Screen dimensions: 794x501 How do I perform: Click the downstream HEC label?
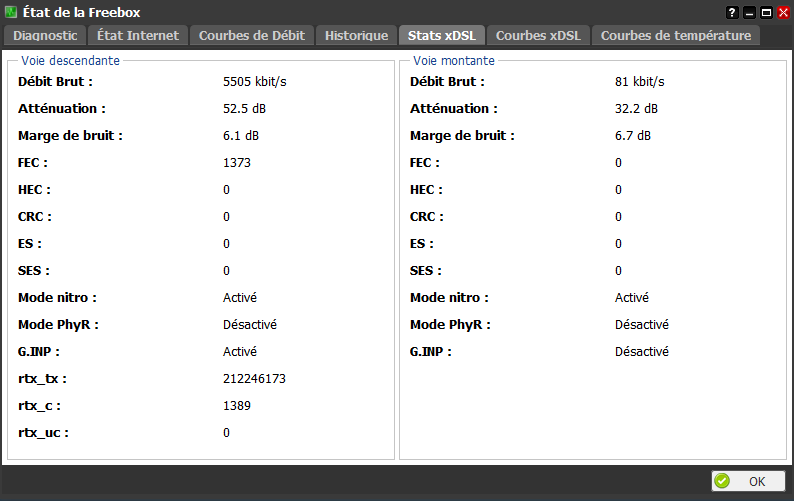pos(34,189)
